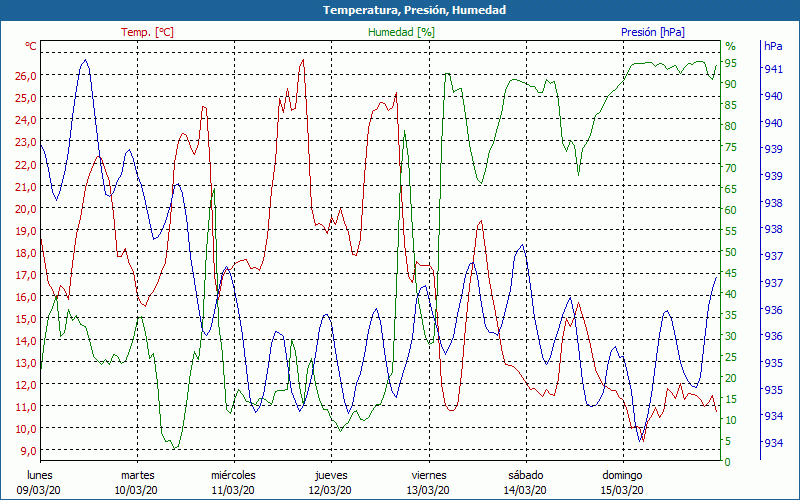Click the "60" humidity axis value

tap(731, 210)
